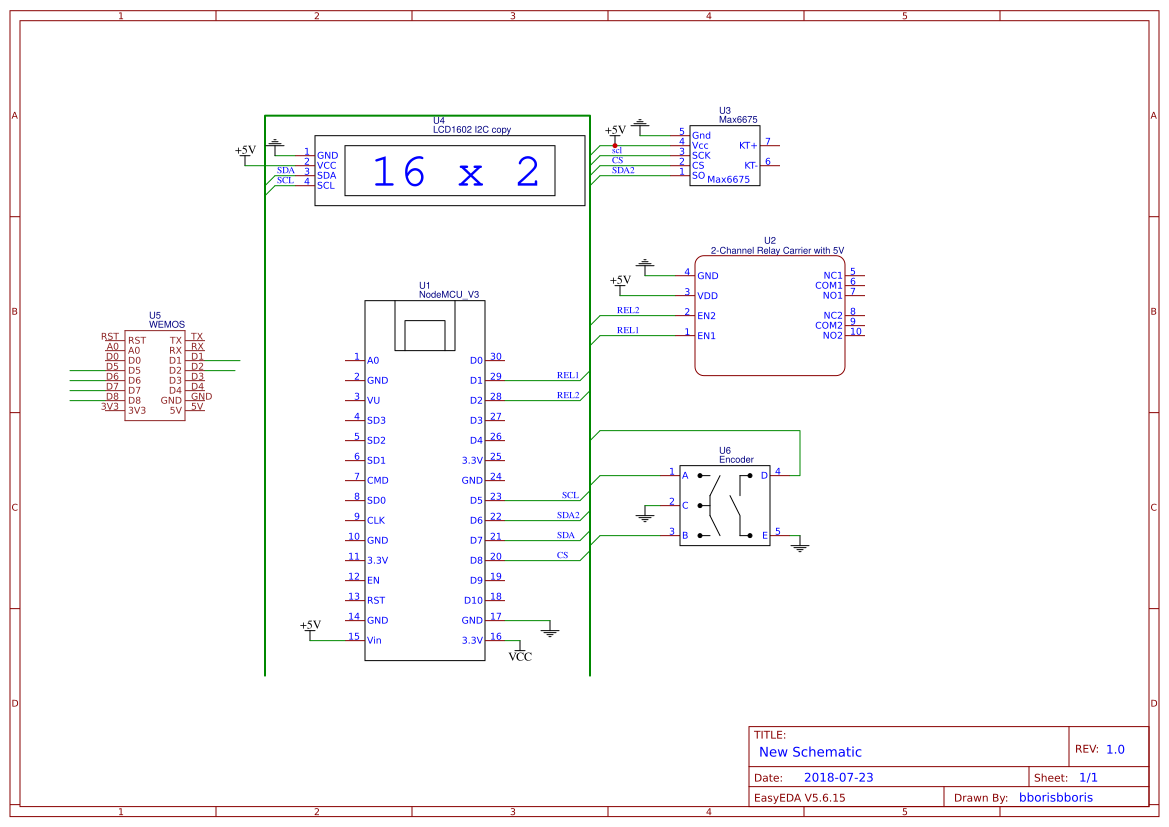Click the bborisbboris author link
Viewport: 1169px width, 827px height.
coord(1058,797)
